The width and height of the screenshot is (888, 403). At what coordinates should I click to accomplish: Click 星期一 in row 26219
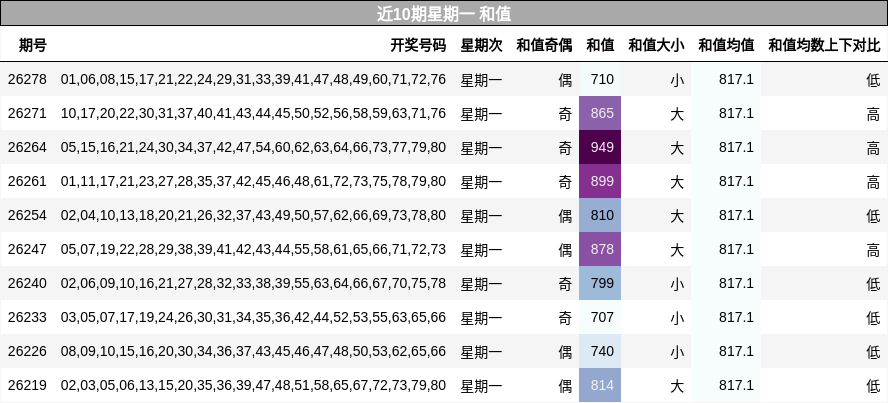coord(481,385)
